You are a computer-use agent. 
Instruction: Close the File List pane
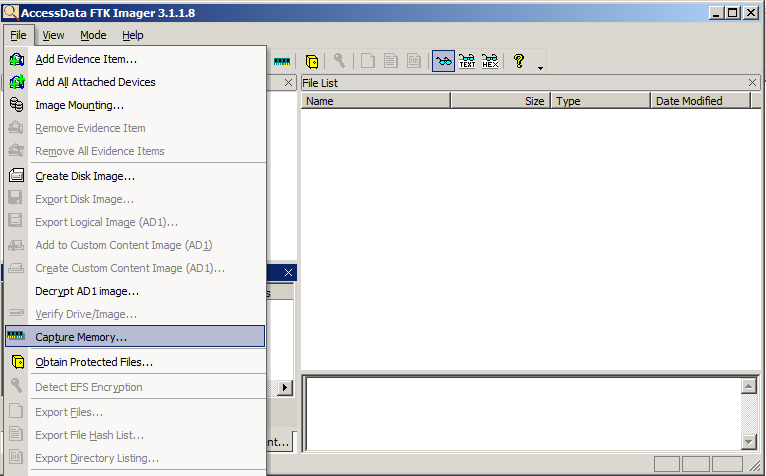coord(752,83)
